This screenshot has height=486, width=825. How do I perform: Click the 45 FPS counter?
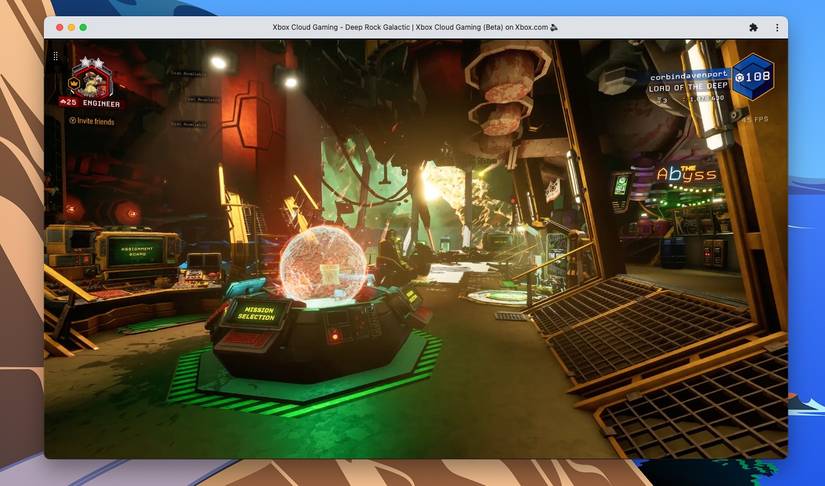(754, 119)
